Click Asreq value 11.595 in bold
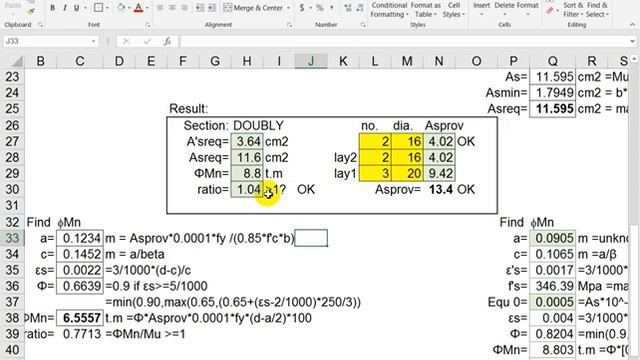The image size is (640, 360). point(553,109)
